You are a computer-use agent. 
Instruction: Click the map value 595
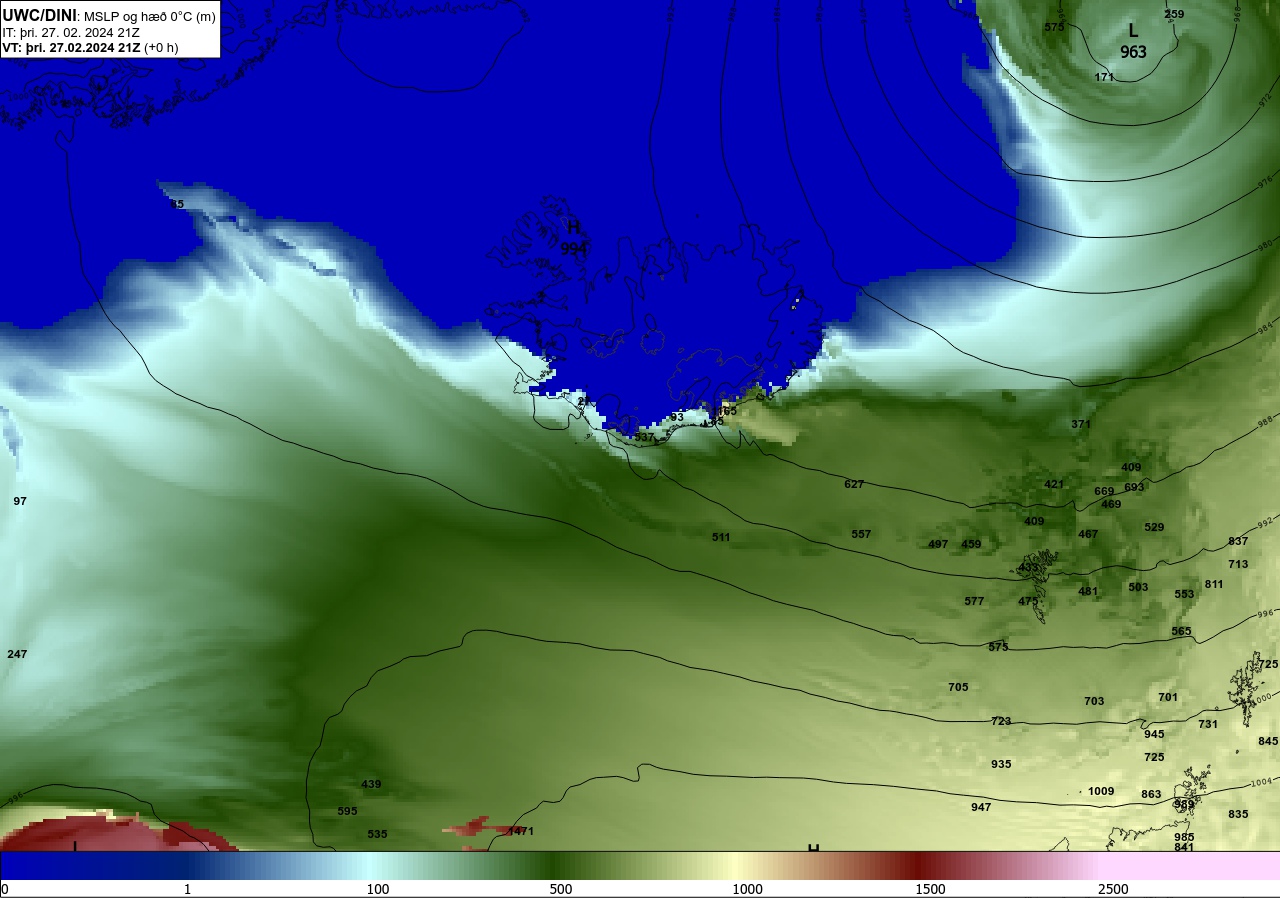pyautogui.click(x=347, y=811)
